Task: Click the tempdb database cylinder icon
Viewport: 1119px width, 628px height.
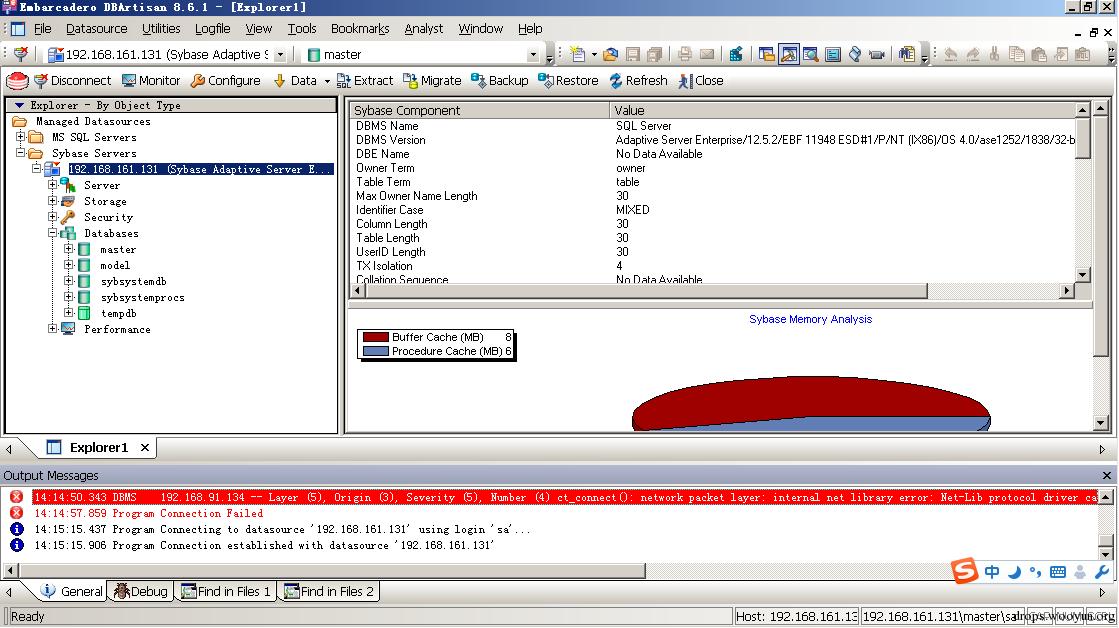Action: click(x=84, y=313)
